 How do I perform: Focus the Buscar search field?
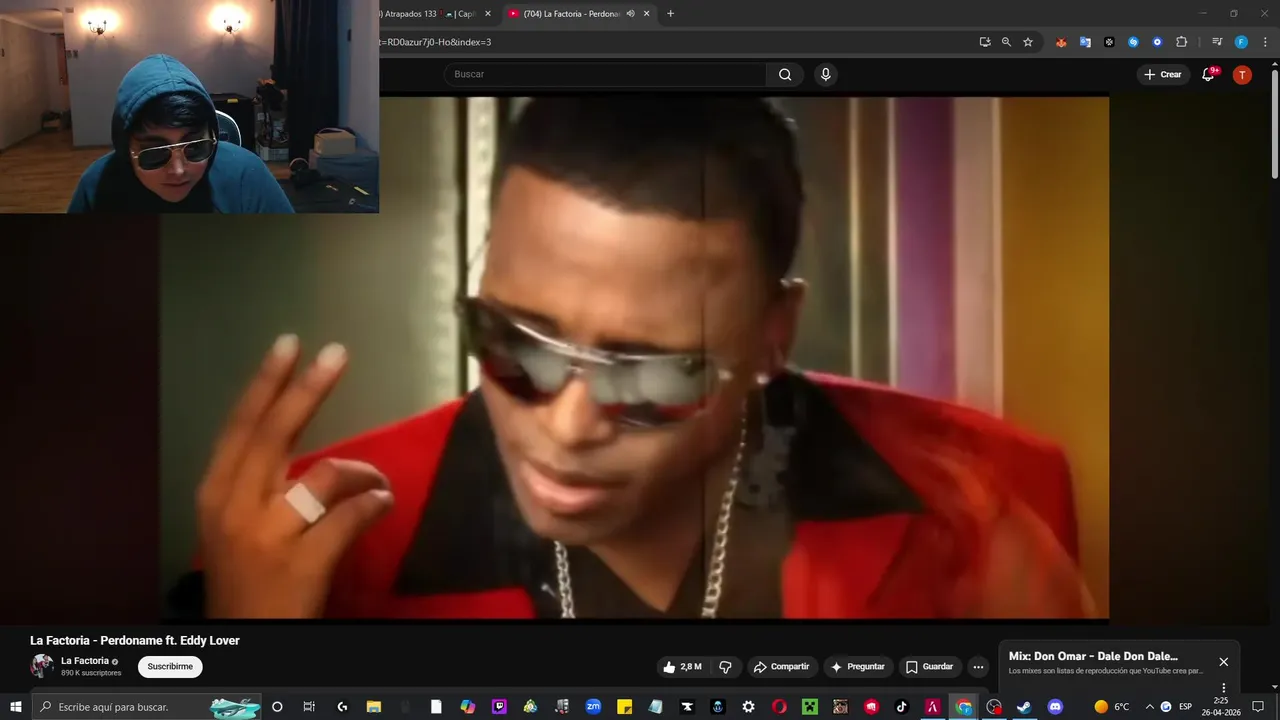(x=605, y=74)
